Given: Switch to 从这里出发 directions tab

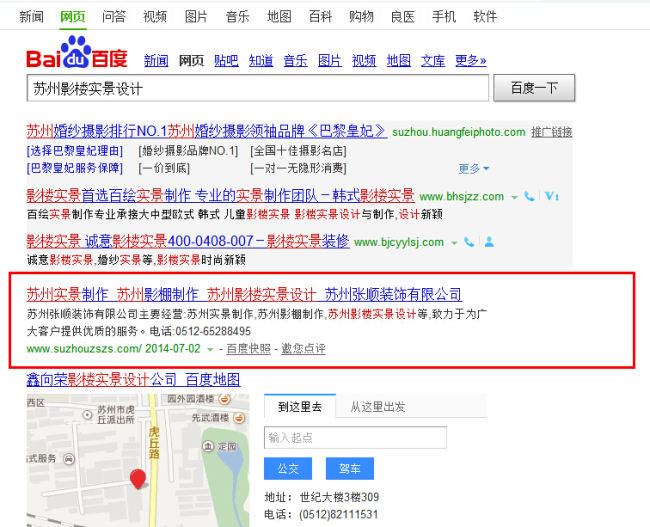Looking at the screenshot, I should pos(378,406).
